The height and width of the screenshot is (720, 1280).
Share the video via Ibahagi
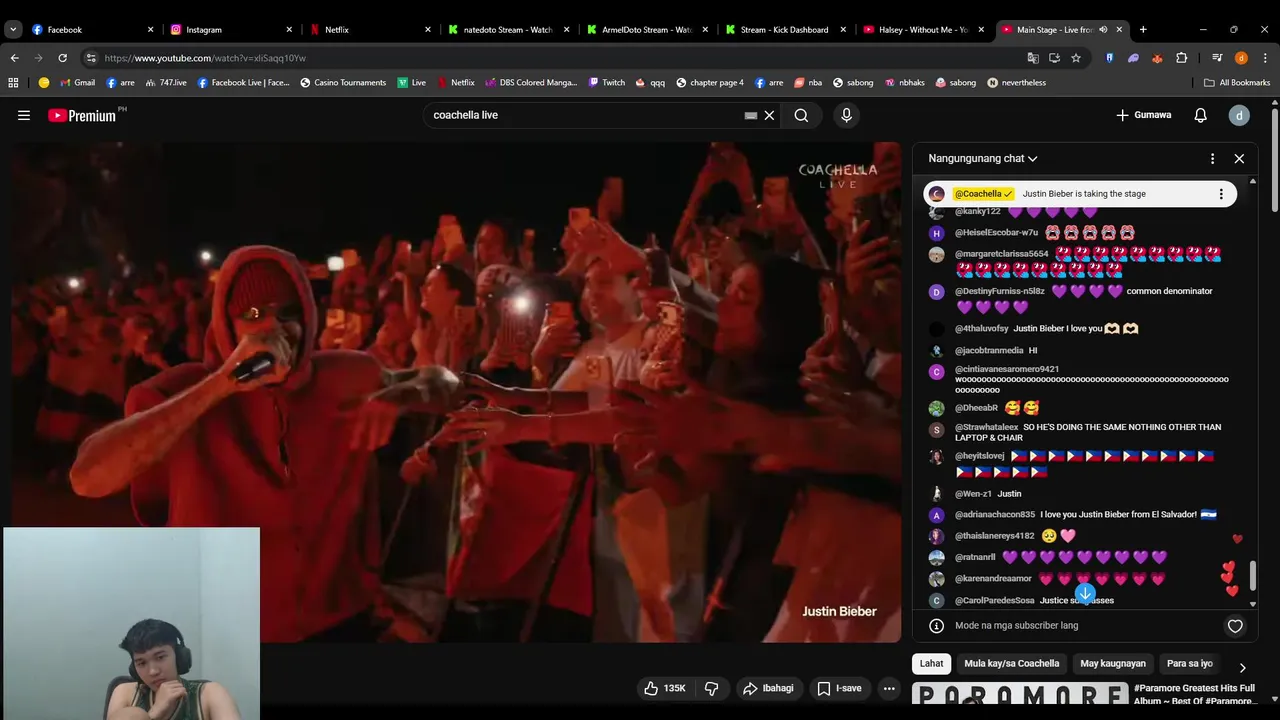pyautogui.click(x=768, y=688)
